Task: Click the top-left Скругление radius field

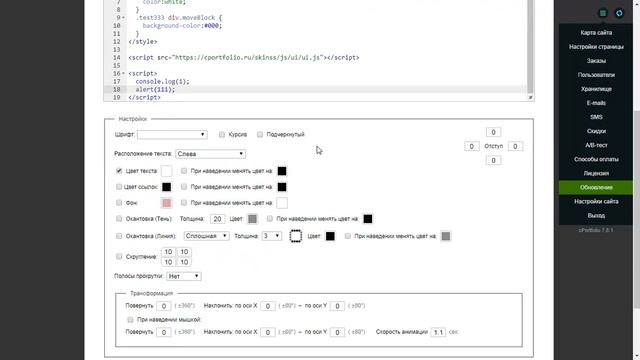Action: point(169,252)
